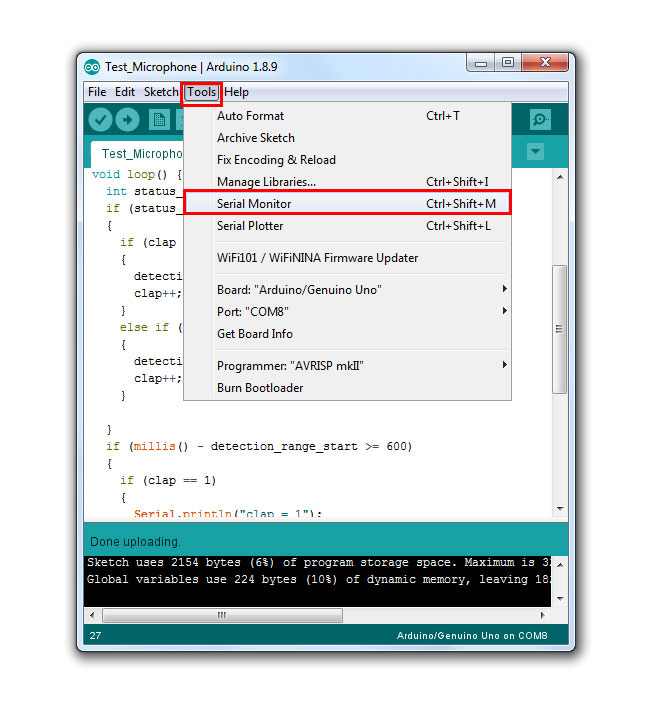Click console vertical scroll up arrow
Image resolution: width=652 pixels, height=704 pixels.
click(560, 564)
